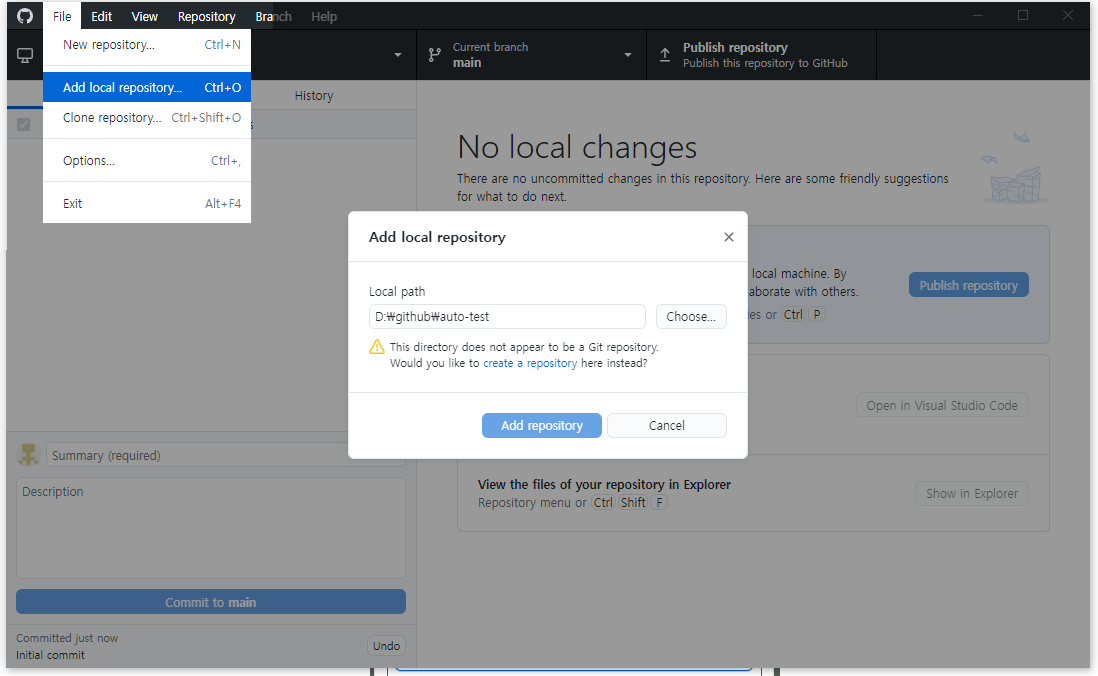Viewport: 1098px width, 676px height.
Task: Click the Summary (required) field
Action: coord(225,455)
